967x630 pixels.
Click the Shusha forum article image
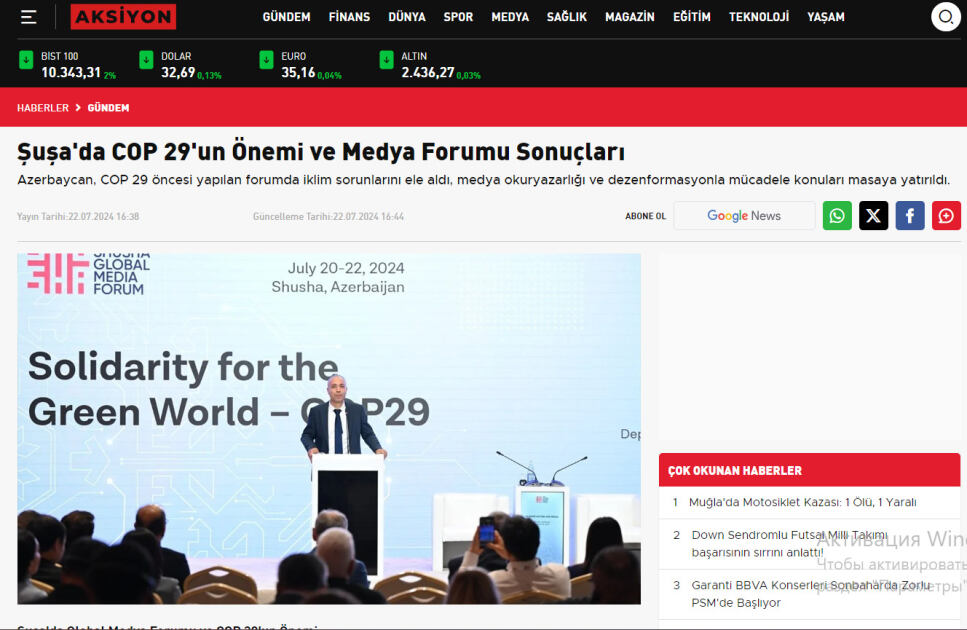click(328, 428)
